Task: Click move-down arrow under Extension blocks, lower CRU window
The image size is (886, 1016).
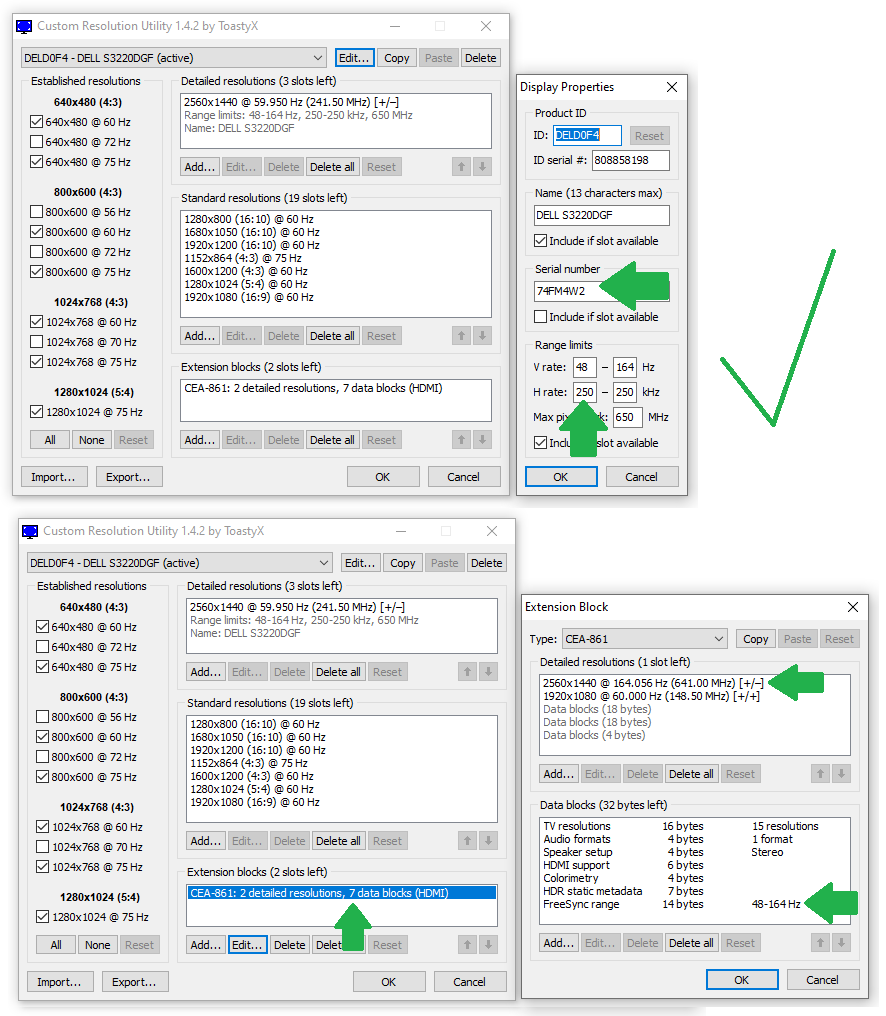Action: tap(488, 945)
